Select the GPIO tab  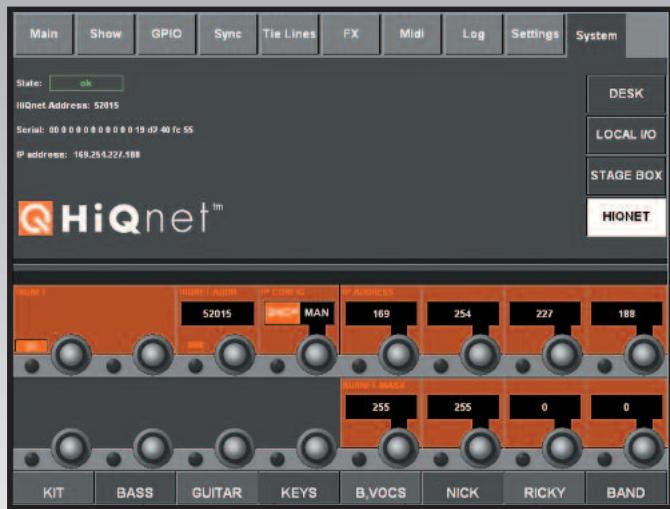tap(167, 34)
